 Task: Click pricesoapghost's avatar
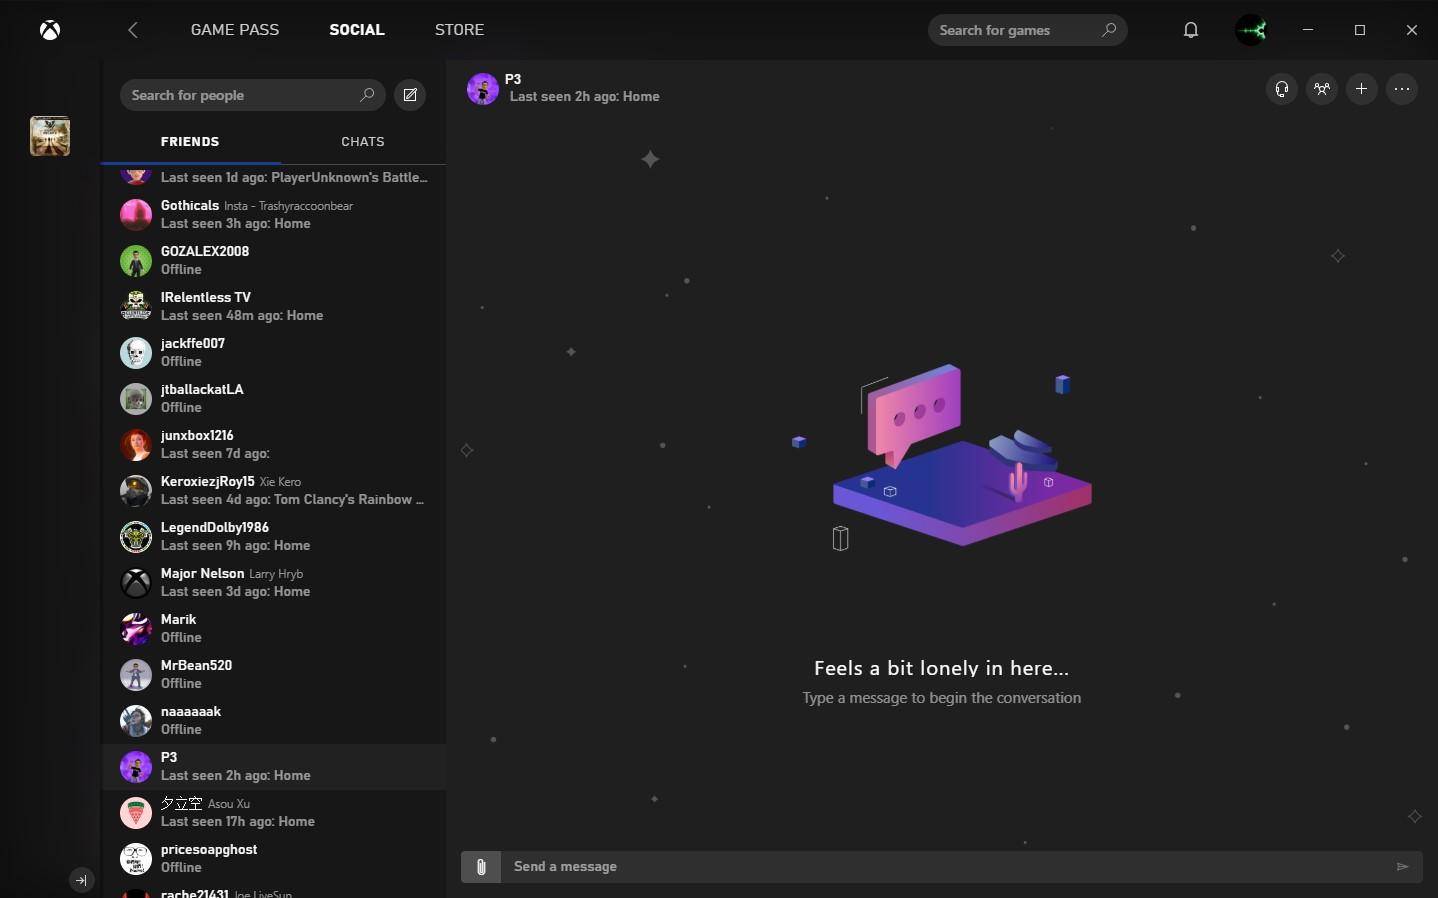coord(136,858)
